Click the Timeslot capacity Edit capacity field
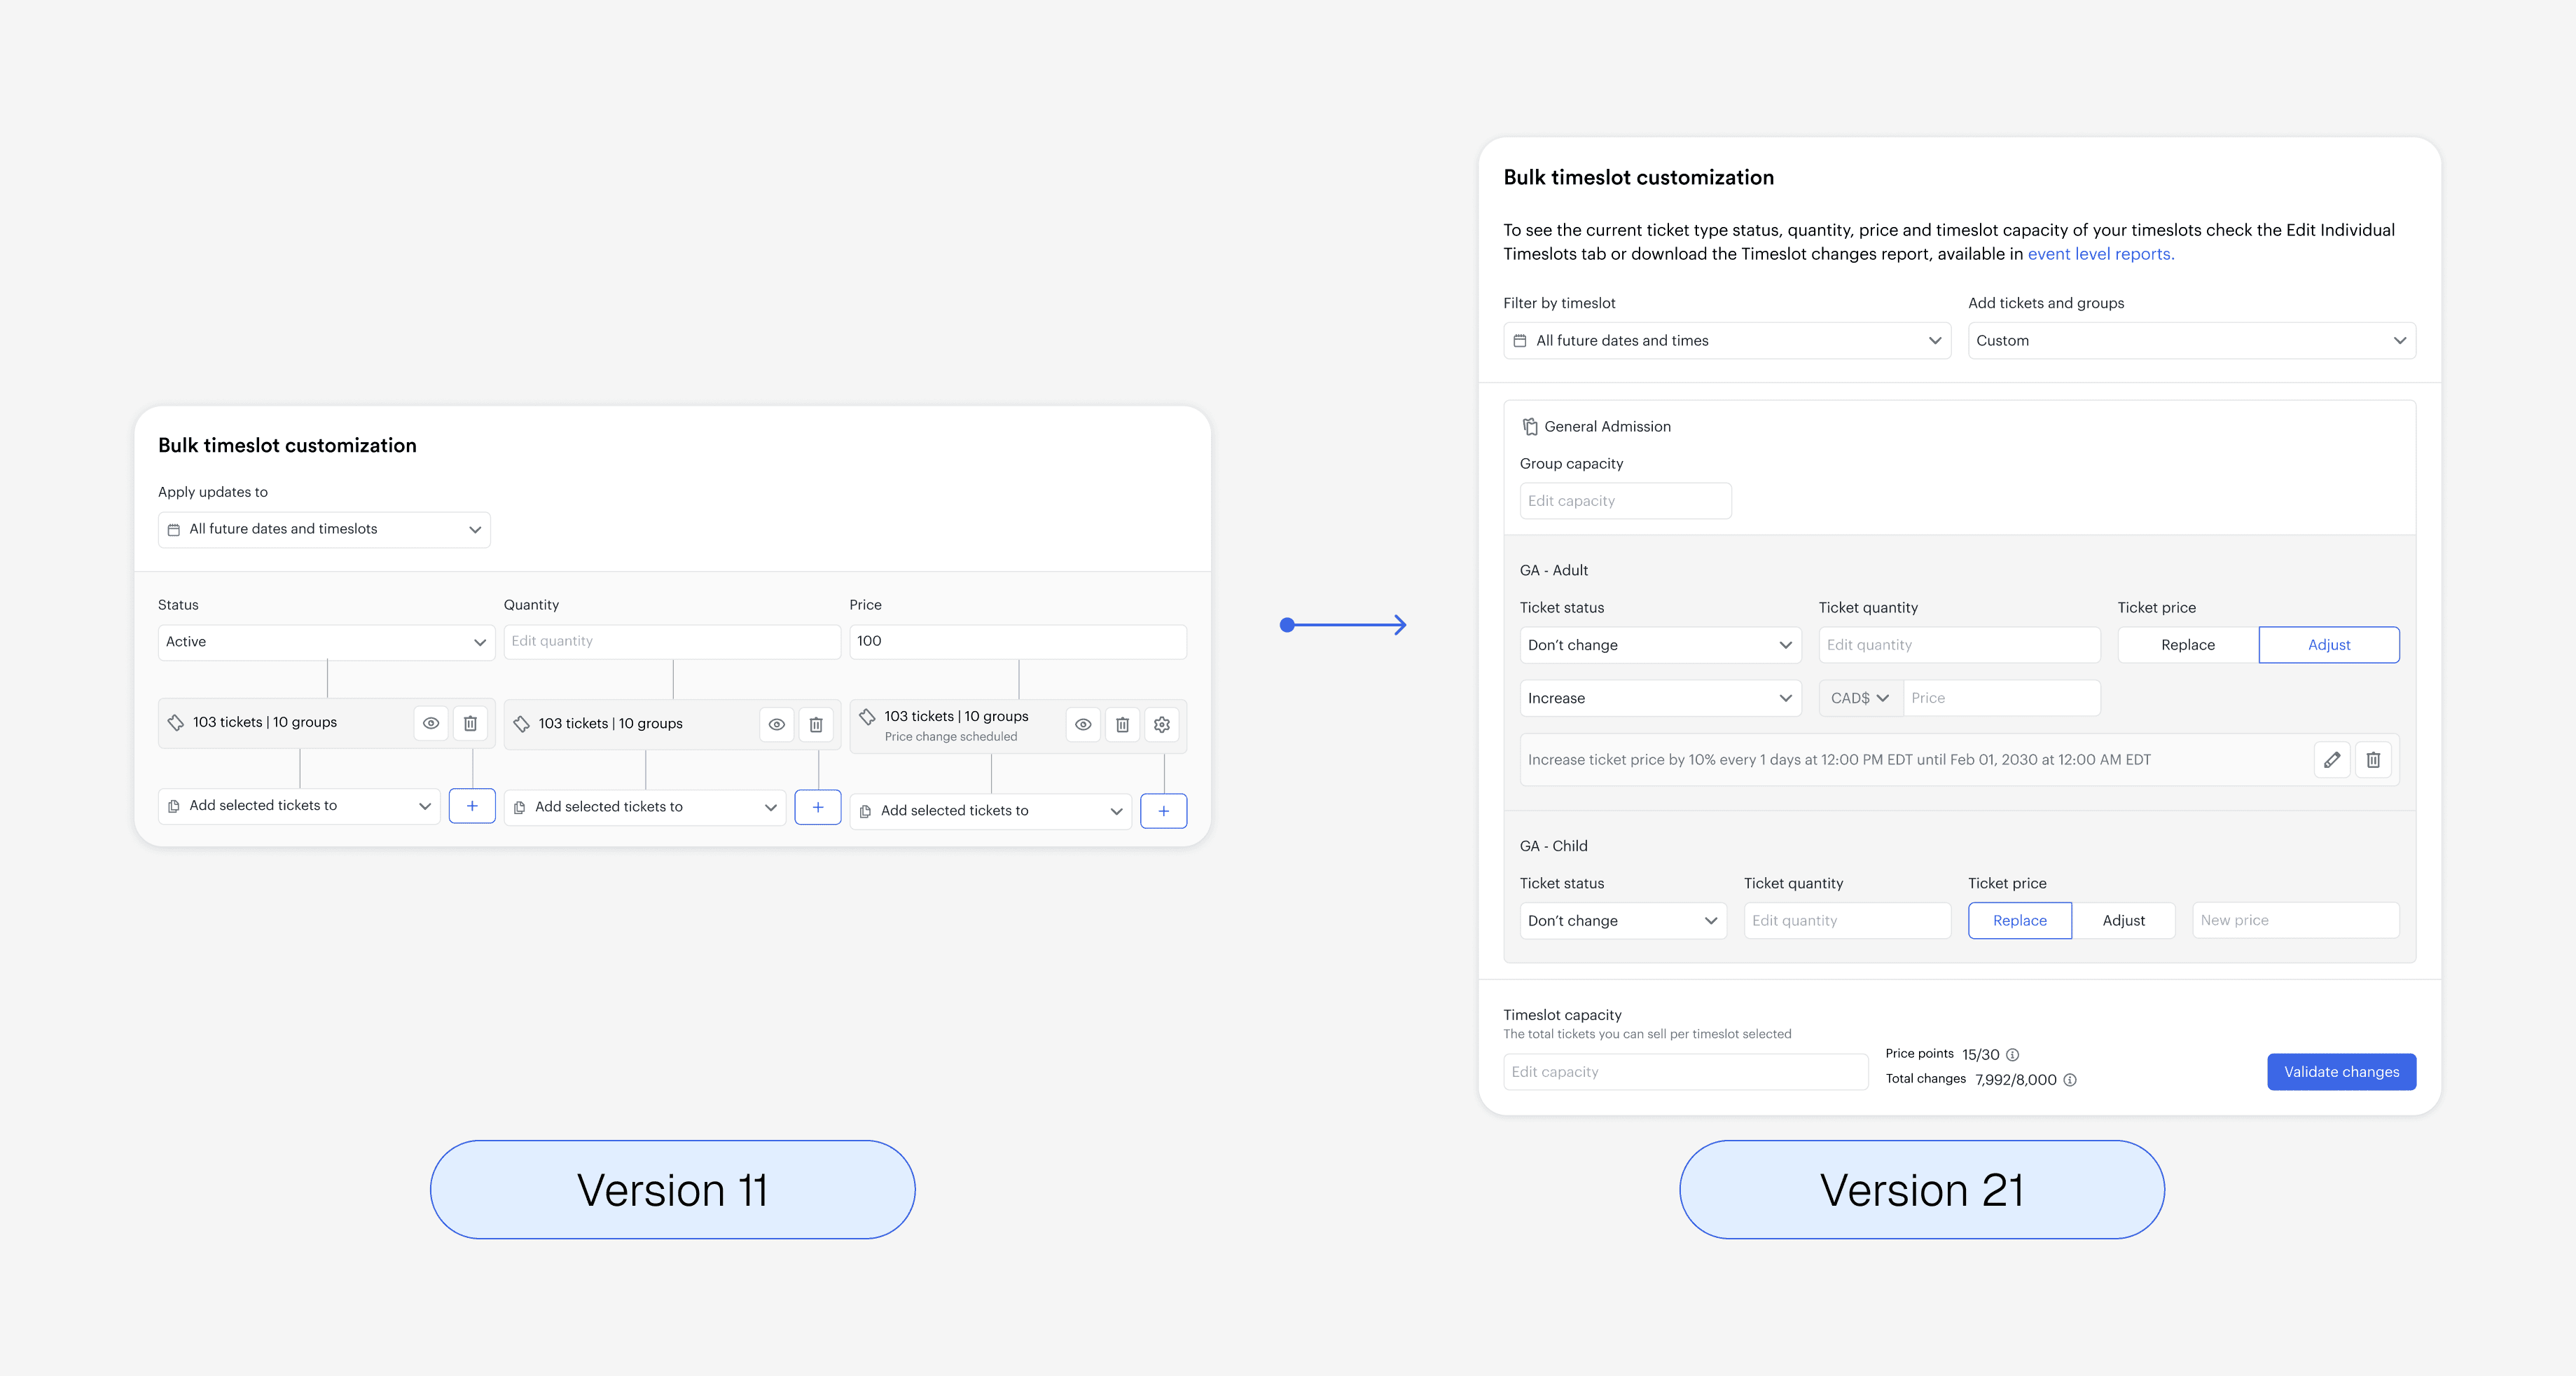The image size is (2576, 1376). (1685, 1072)
